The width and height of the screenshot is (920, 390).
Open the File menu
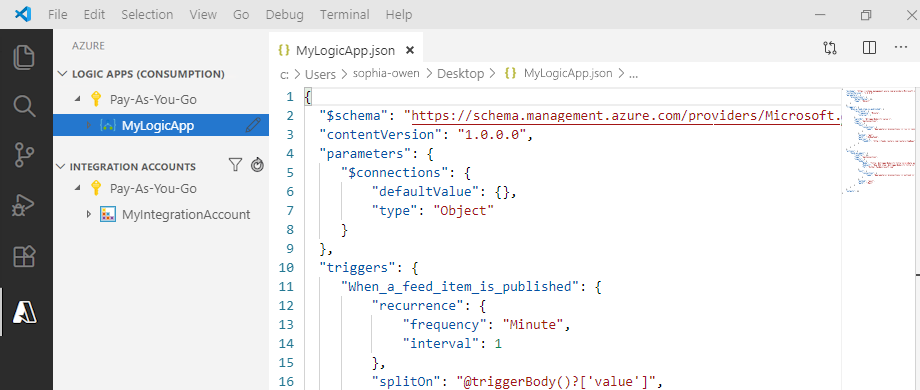point(58,15)
